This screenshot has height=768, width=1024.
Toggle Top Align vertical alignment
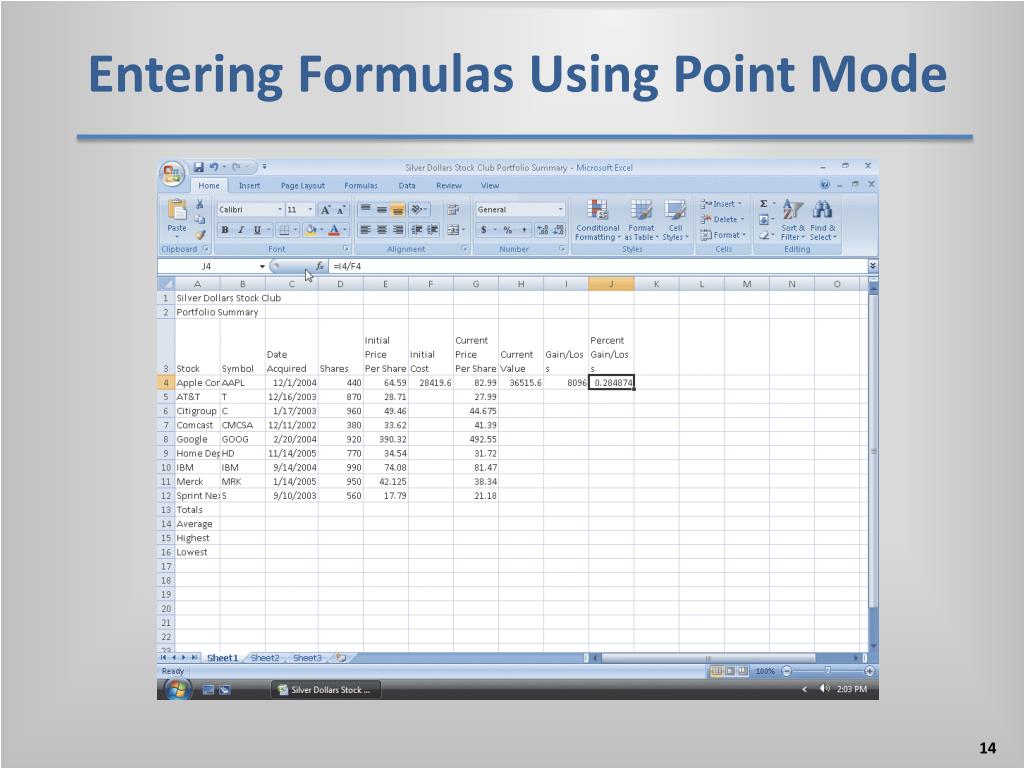(366, 210)
